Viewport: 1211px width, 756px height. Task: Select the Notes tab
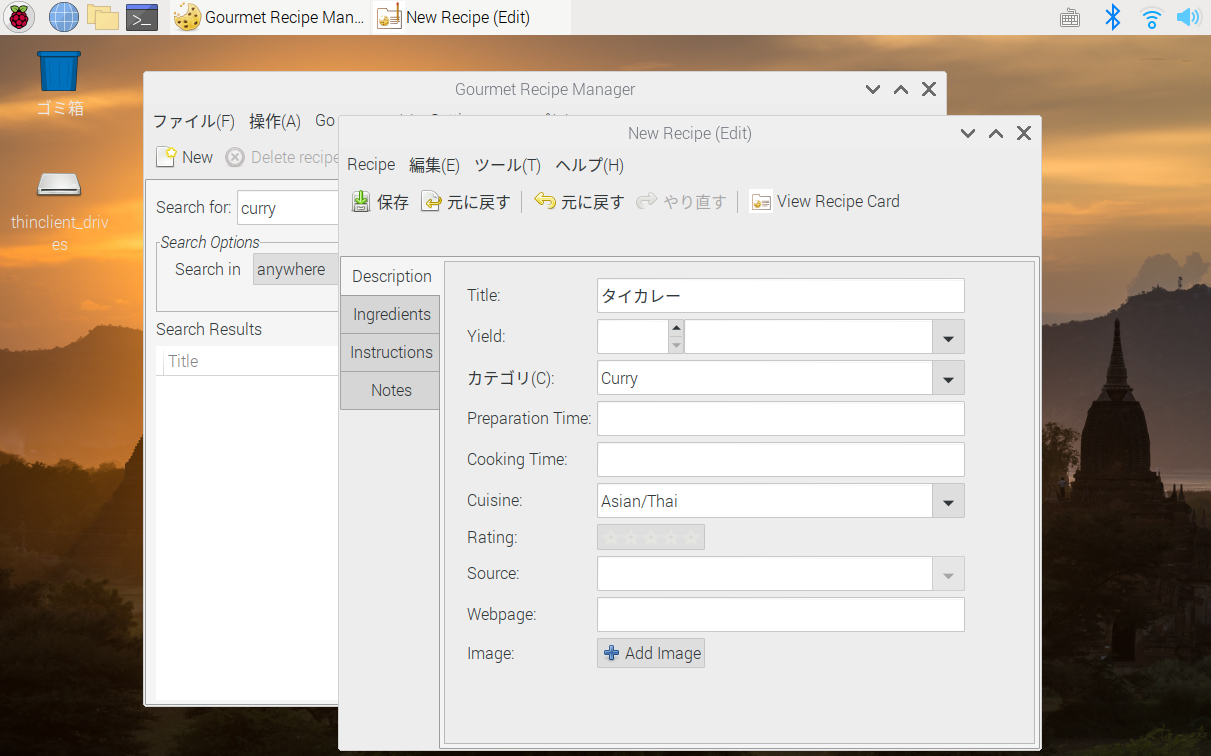(x=390, y=390)
